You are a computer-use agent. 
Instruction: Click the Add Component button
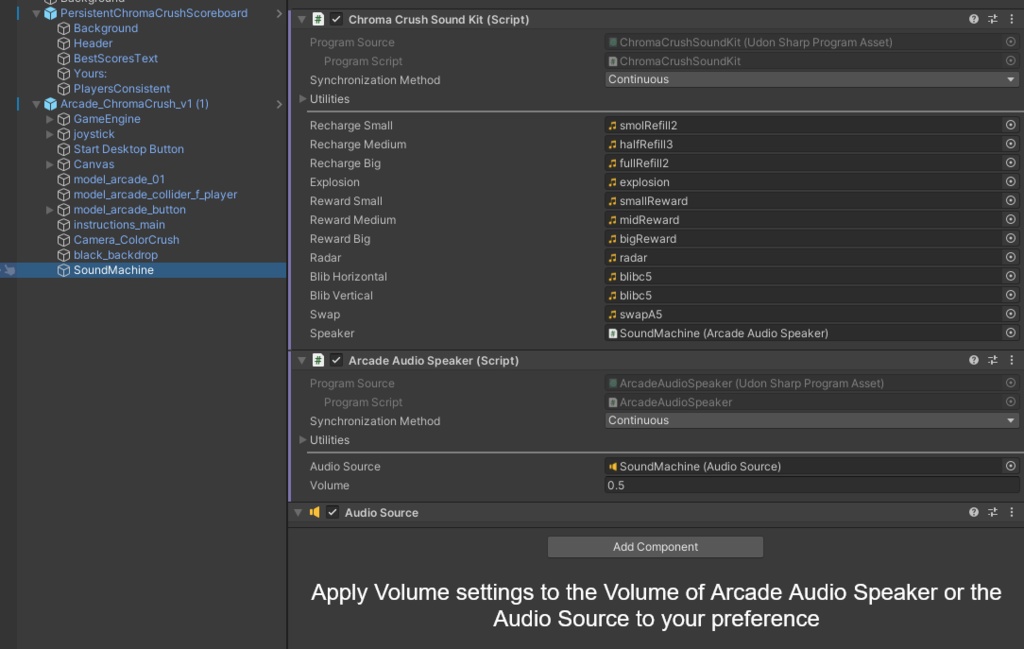(655, 547)
